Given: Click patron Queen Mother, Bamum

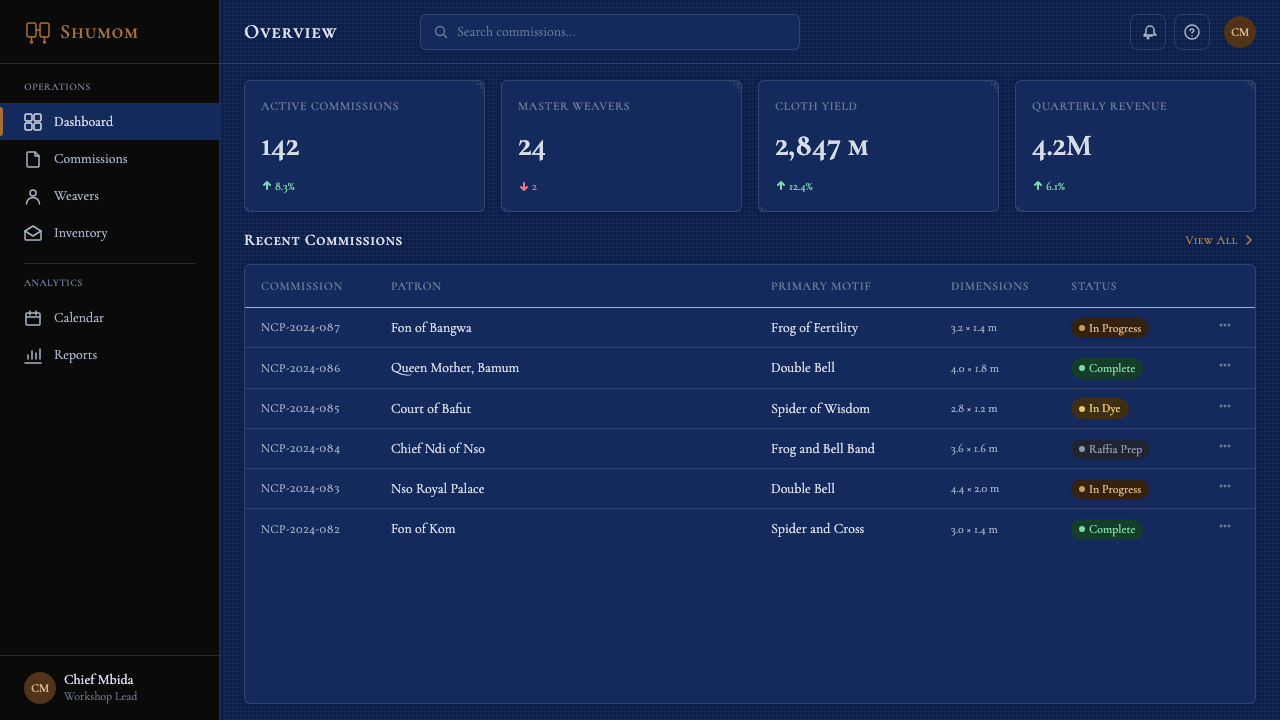Looking at the screenshot, I should point(455,368).
